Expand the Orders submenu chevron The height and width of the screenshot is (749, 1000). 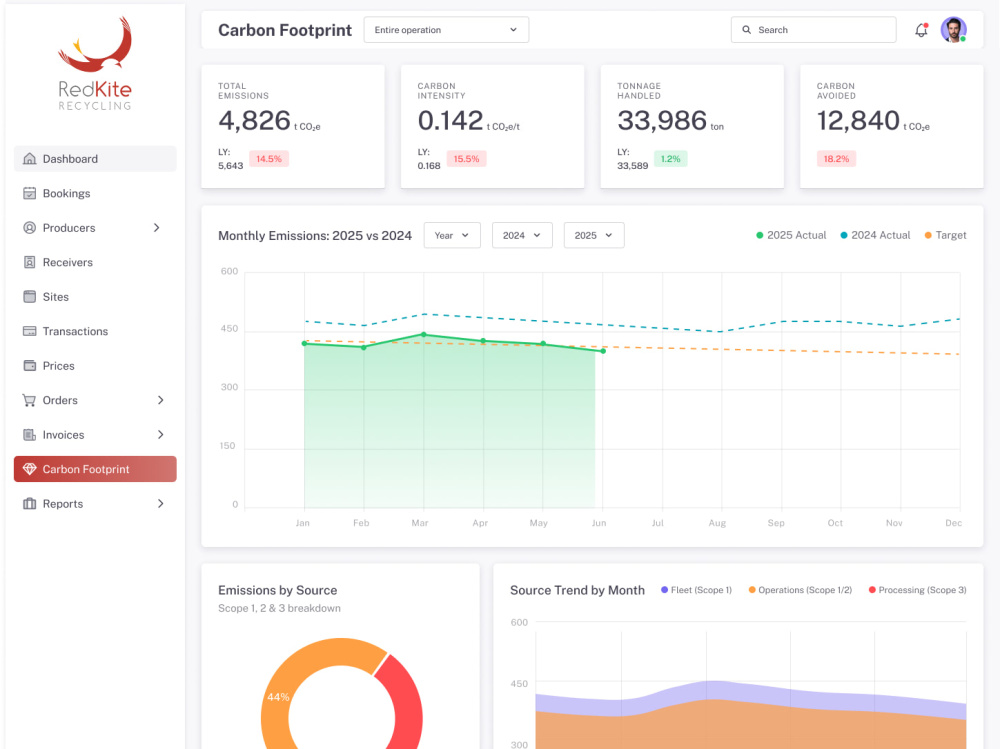click(x=161, y=400)
